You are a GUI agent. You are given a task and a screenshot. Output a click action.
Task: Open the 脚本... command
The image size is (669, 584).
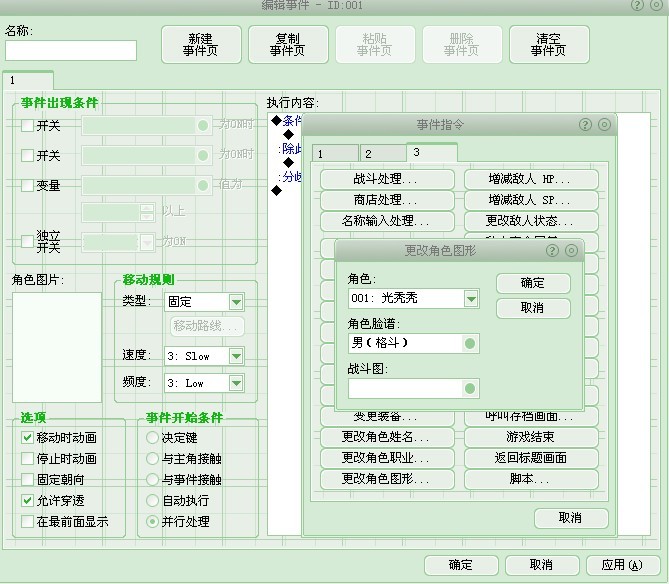[531, 479]
